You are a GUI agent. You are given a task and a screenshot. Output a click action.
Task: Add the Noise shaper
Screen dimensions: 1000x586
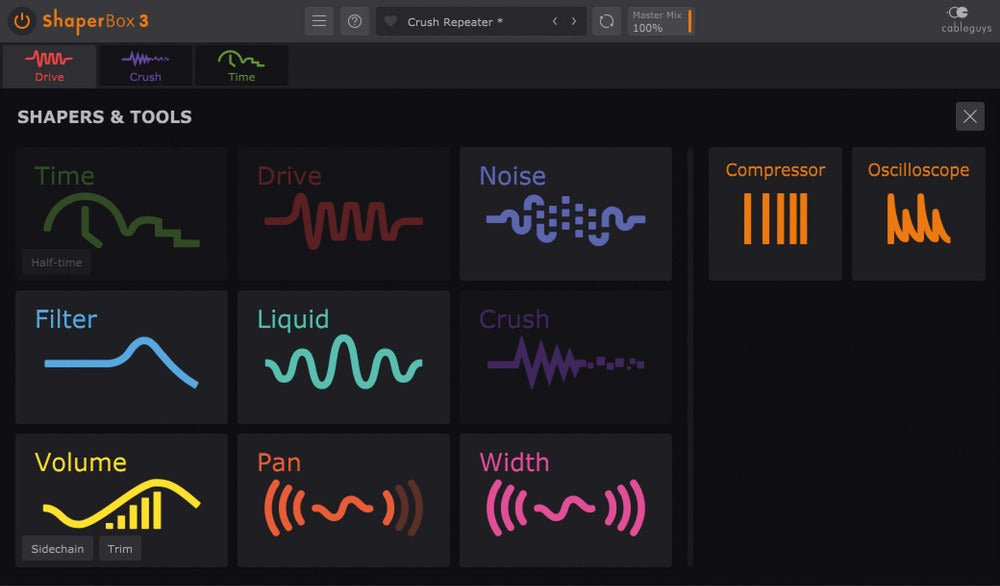[565, 214]
